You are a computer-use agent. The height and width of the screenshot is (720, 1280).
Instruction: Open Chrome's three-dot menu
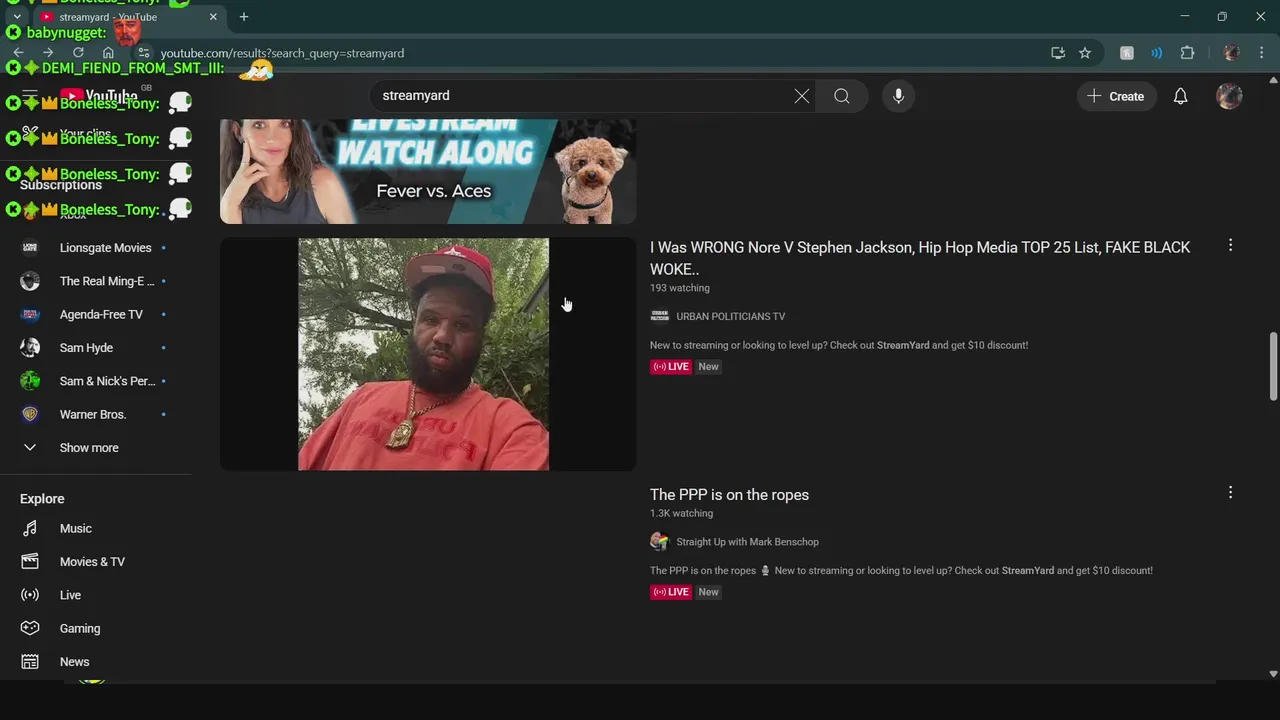1261,53
